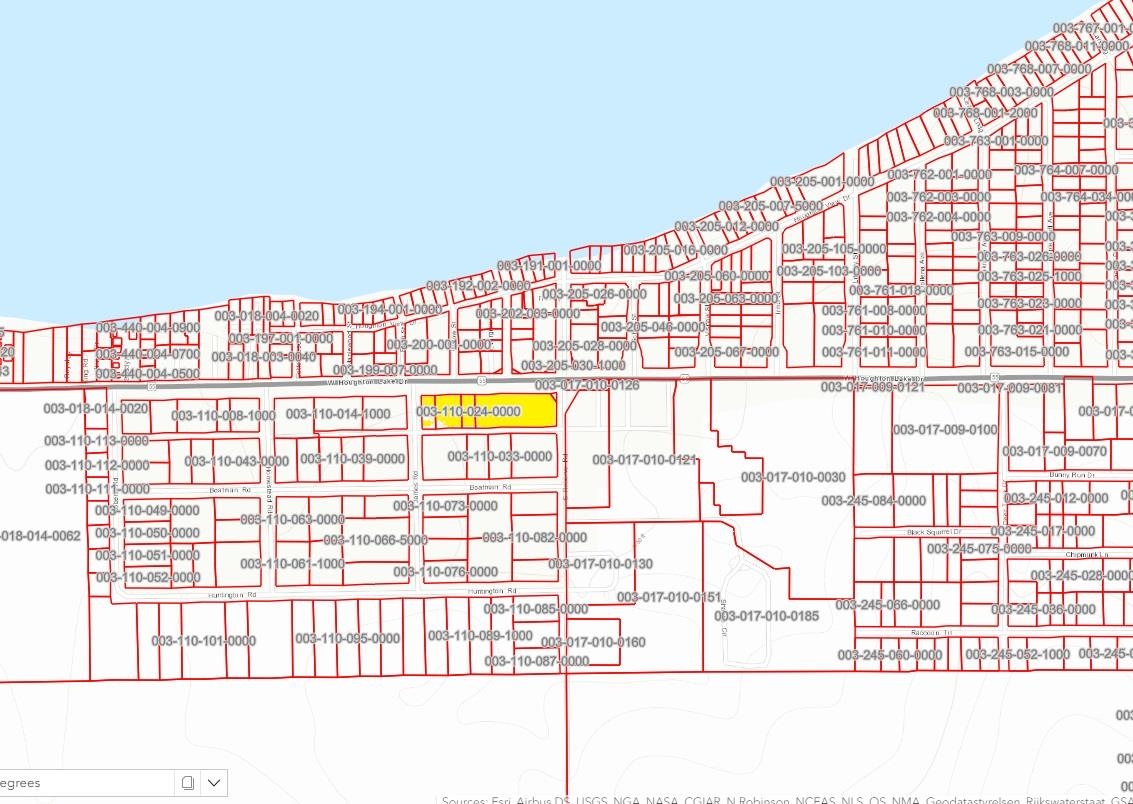
Task: Select parcel 003-110-008-1000
Action: point(223,416)
